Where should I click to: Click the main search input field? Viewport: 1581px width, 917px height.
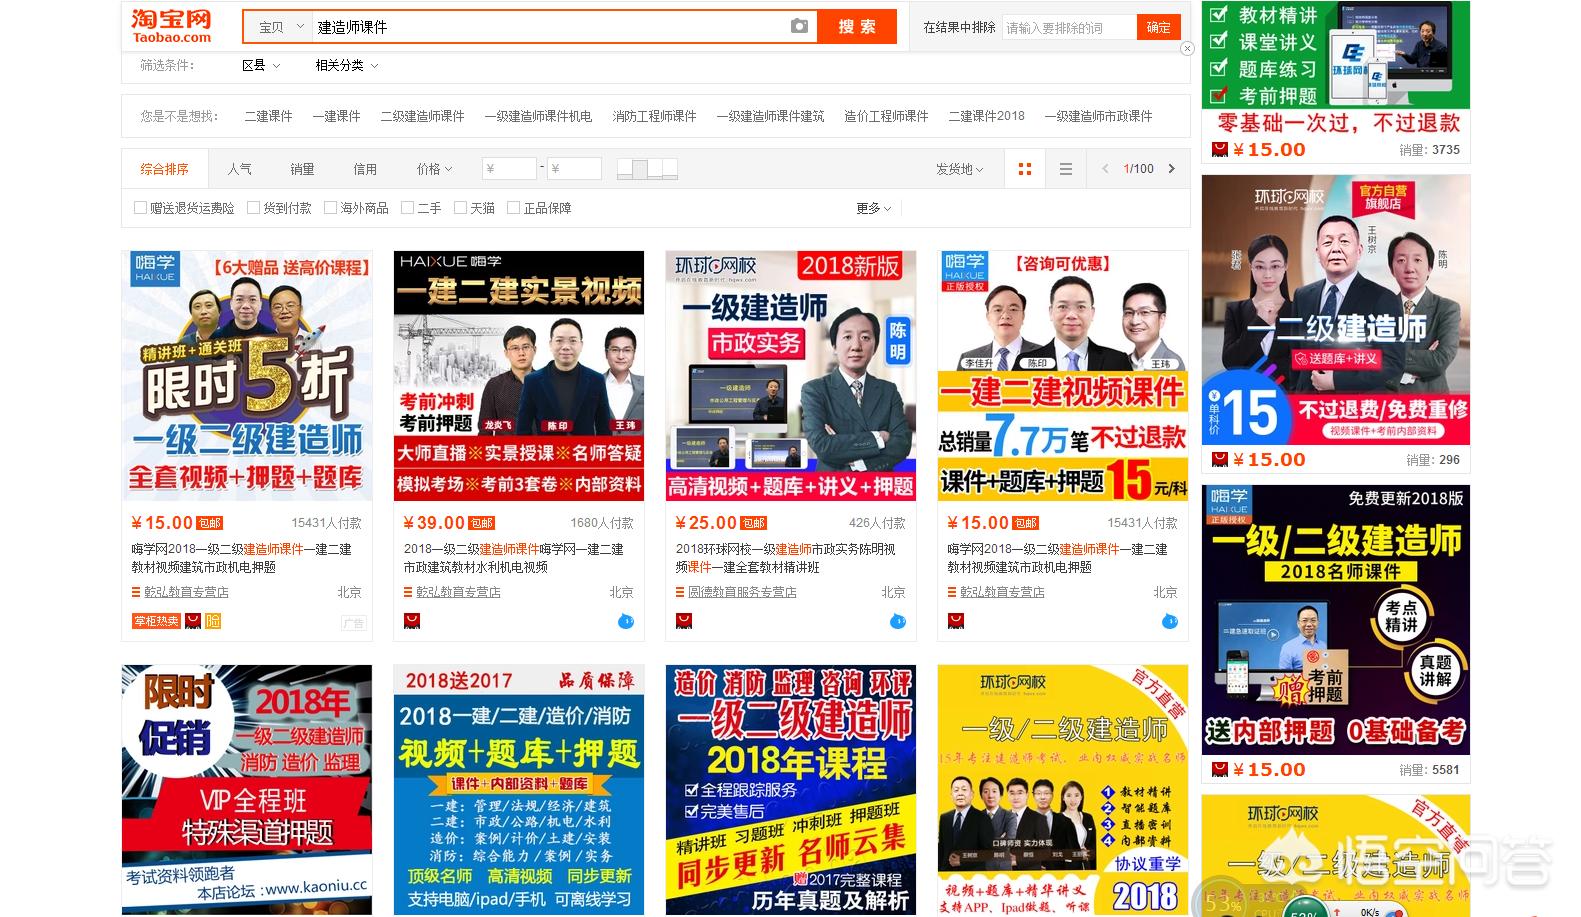tap(548, 27)
